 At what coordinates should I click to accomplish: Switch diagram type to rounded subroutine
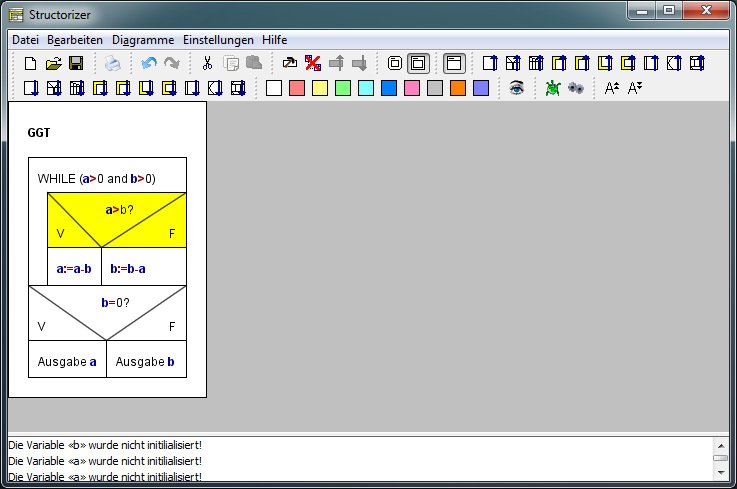point(395,63)
